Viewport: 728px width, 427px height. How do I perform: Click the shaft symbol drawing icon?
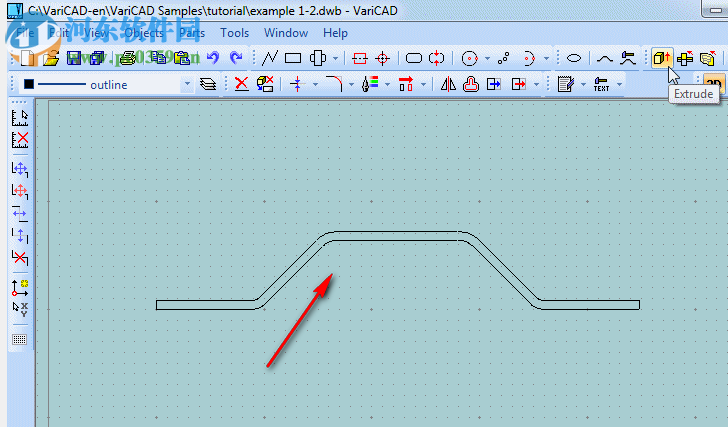(x=318, y=58)
